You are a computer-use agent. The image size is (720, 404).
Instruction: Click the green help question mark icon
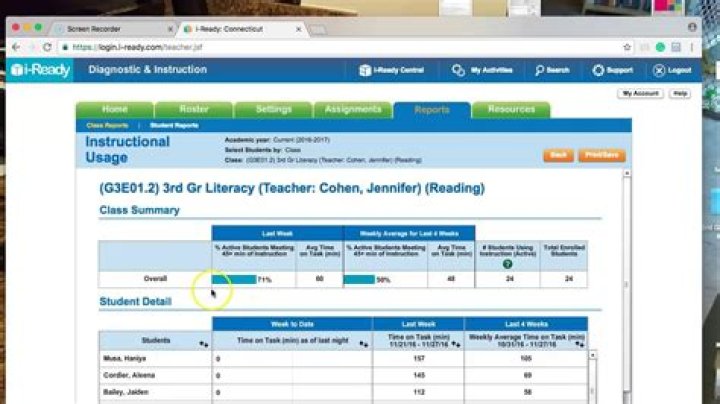coord(507,264)
